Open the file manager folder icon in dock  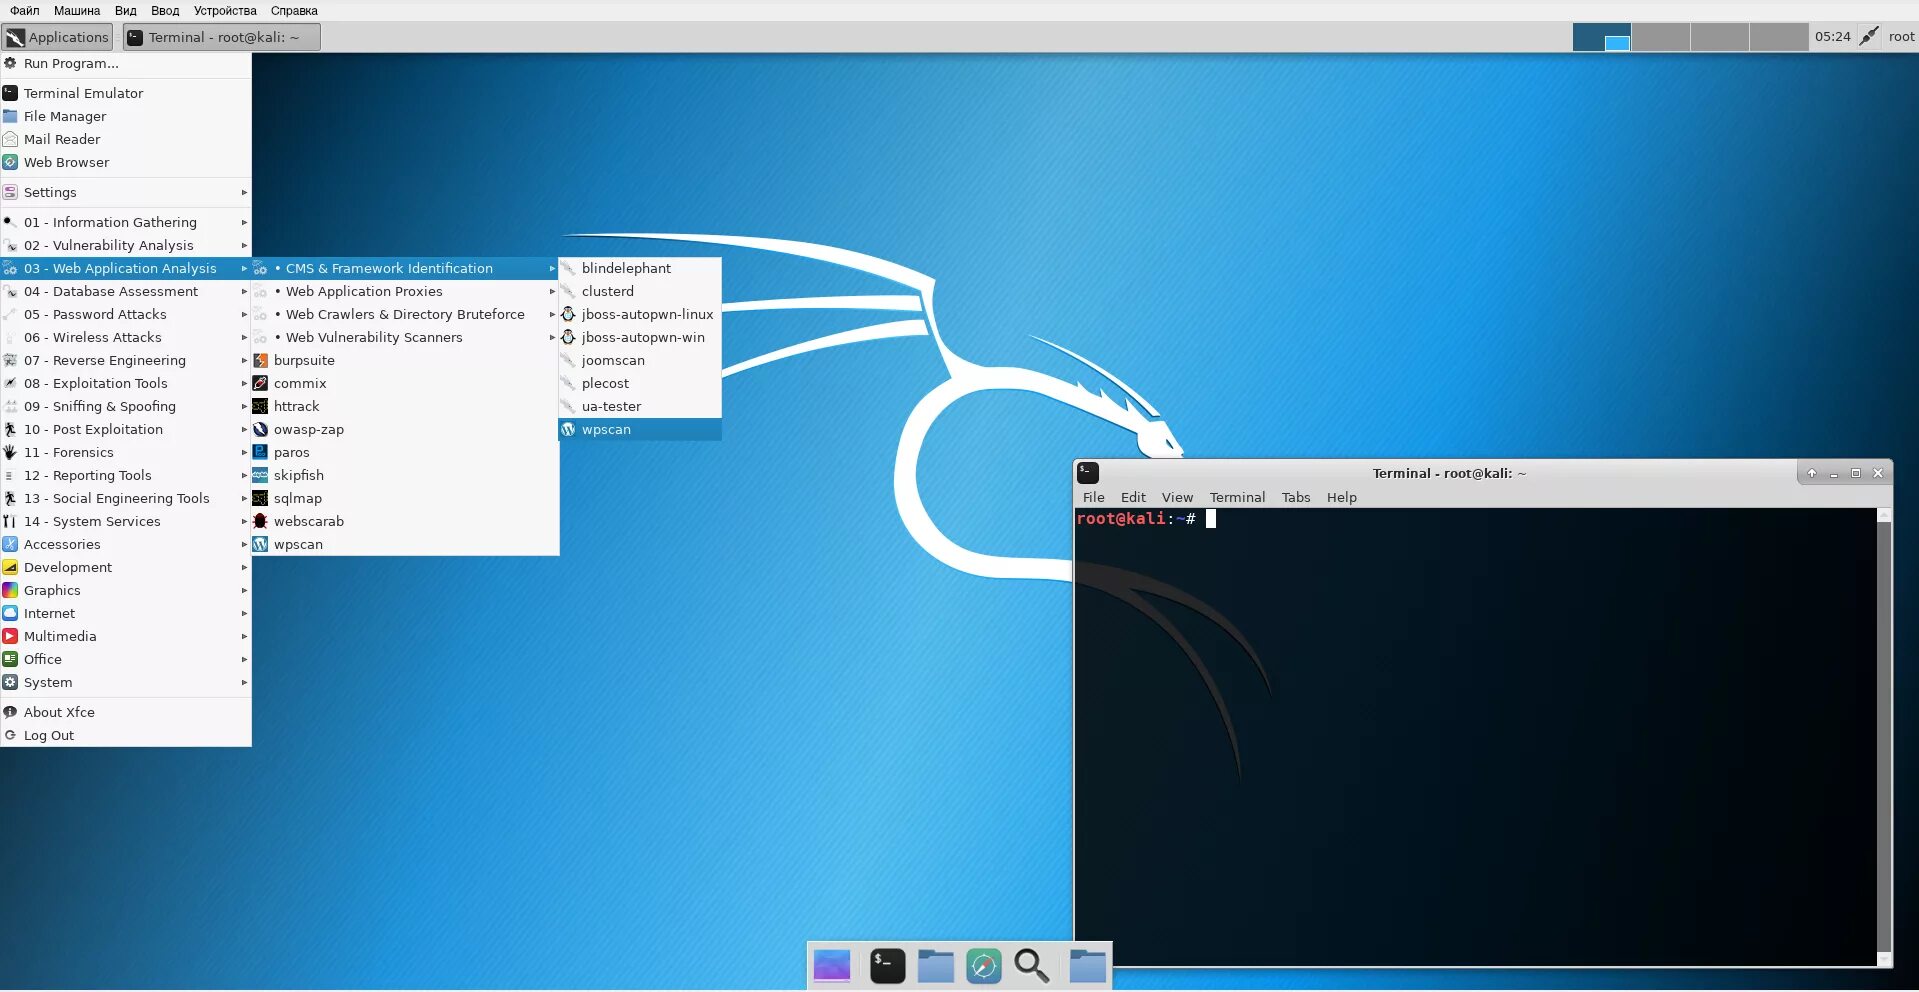coord(936,966)
